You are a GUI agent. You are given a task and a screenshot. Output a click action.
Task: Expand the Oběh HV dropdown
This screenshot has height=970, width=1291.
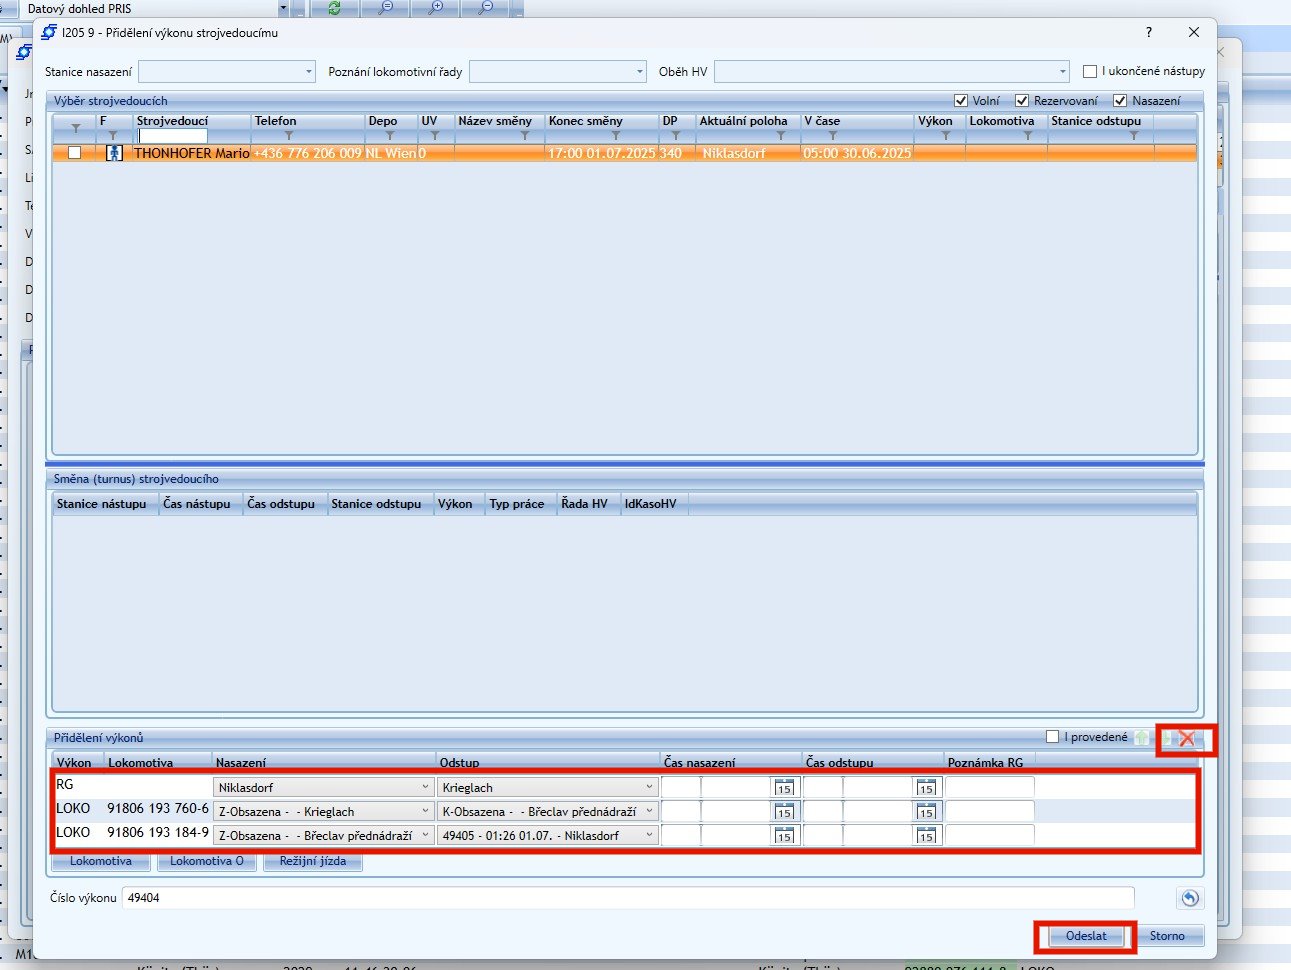click(x=1062, y=72)
